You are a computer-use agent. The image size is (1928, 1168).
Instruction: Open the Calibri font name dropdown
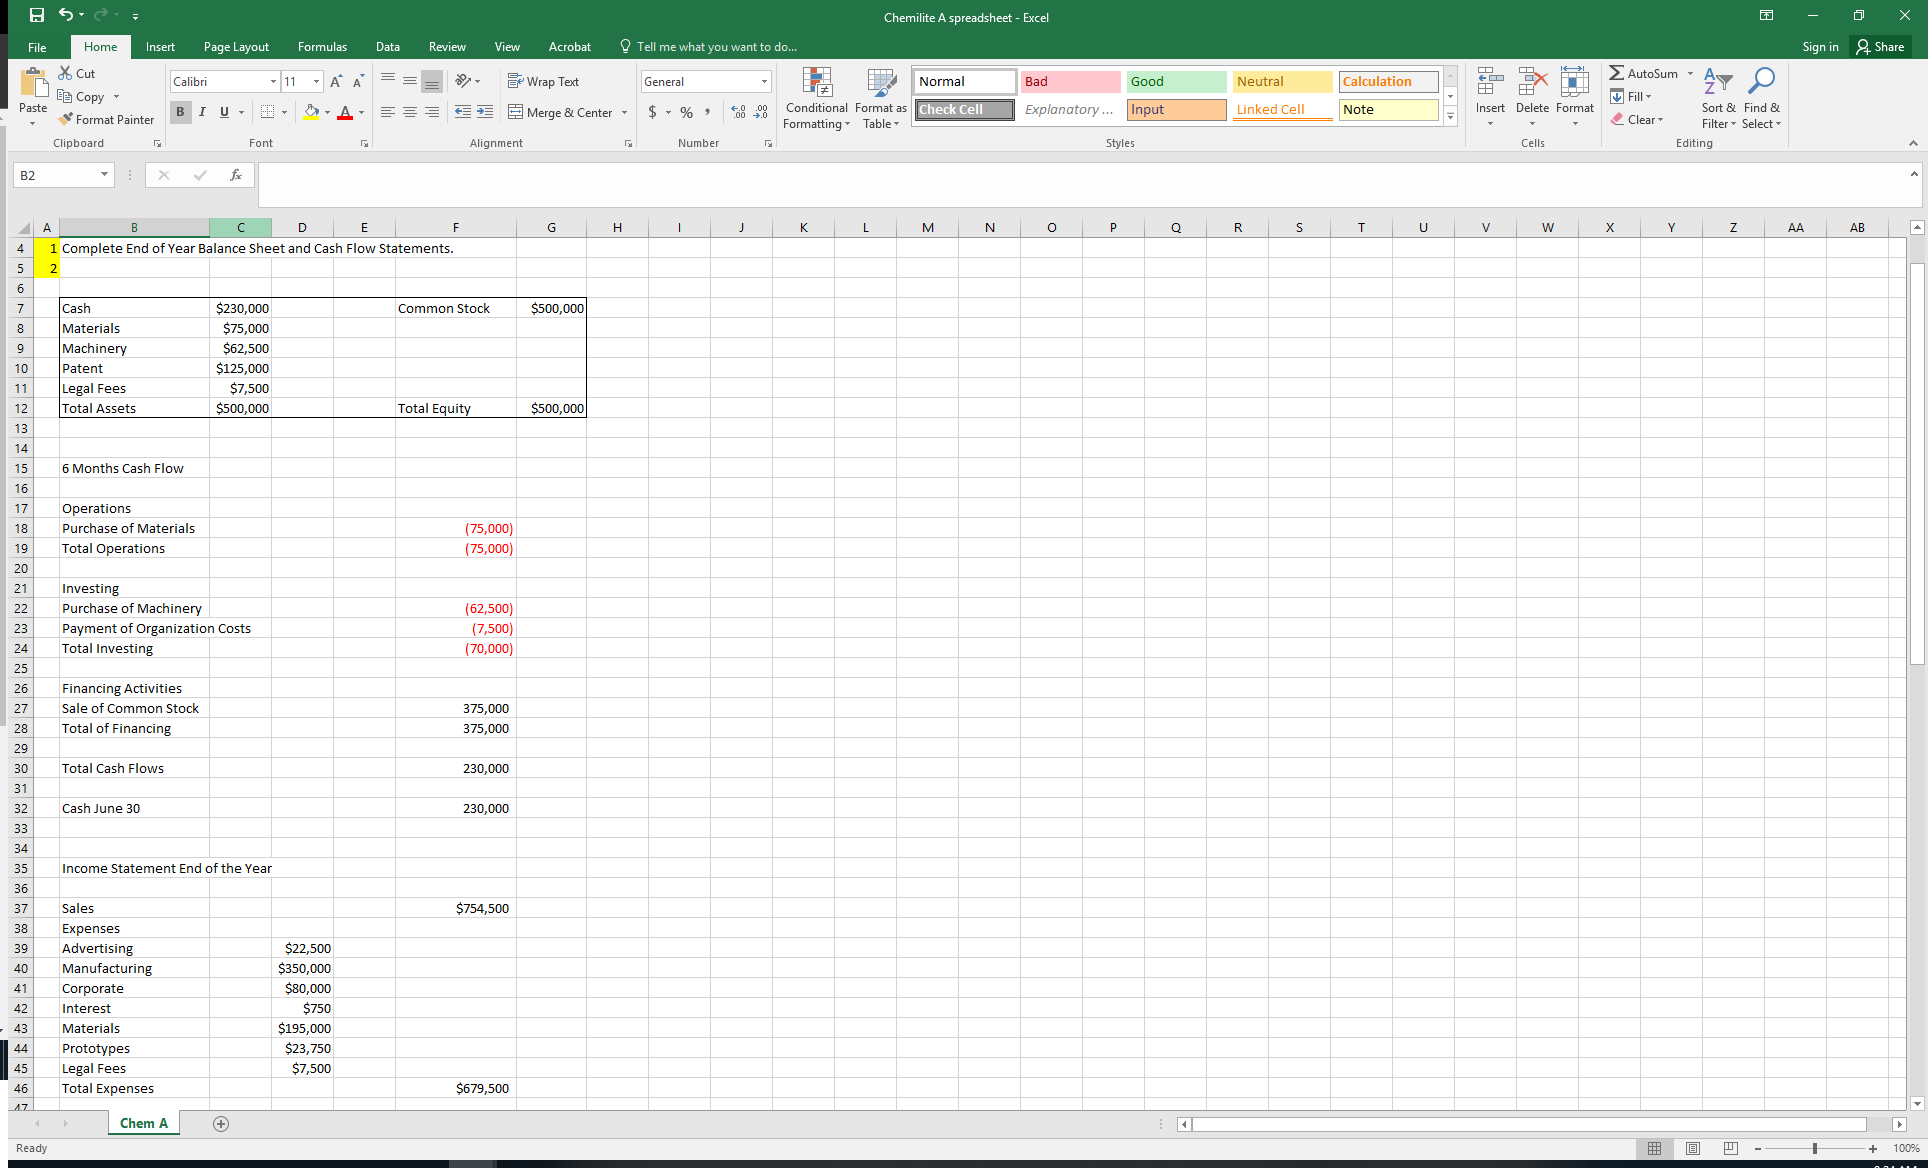pos(273,81)
